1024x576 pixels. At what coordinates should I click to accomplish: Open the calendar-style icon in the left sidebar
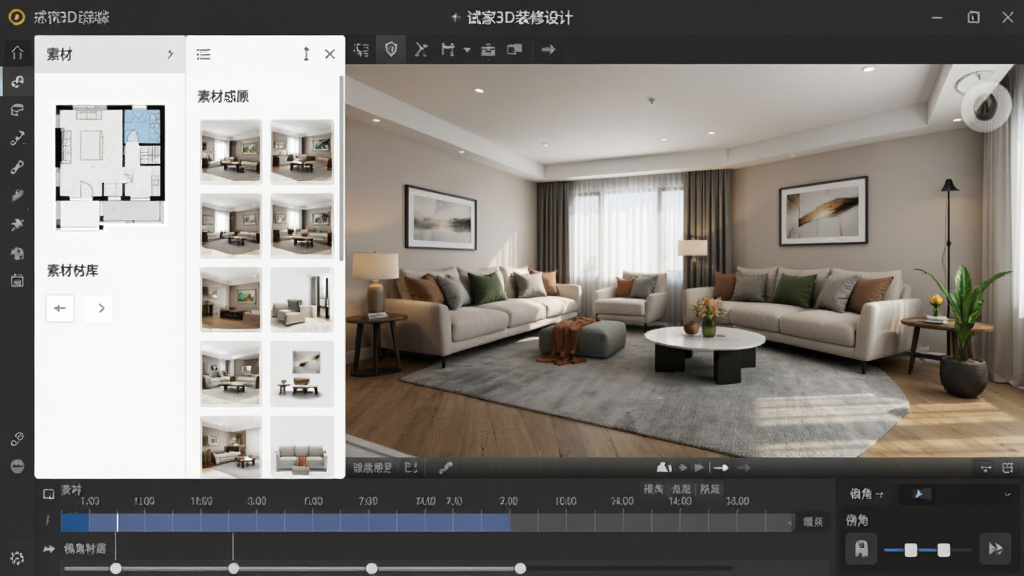[x=17, y=281]
